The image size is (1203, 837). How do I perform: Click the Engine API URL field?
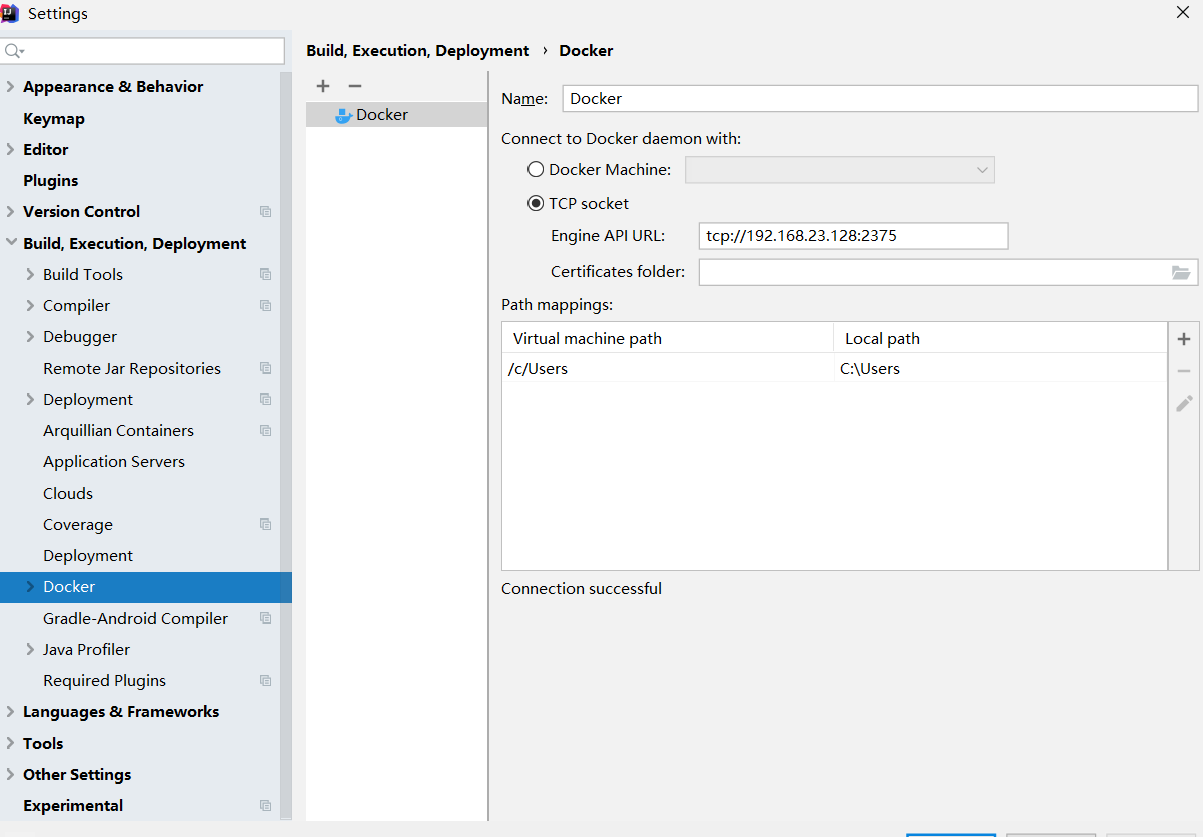[853, 236]
